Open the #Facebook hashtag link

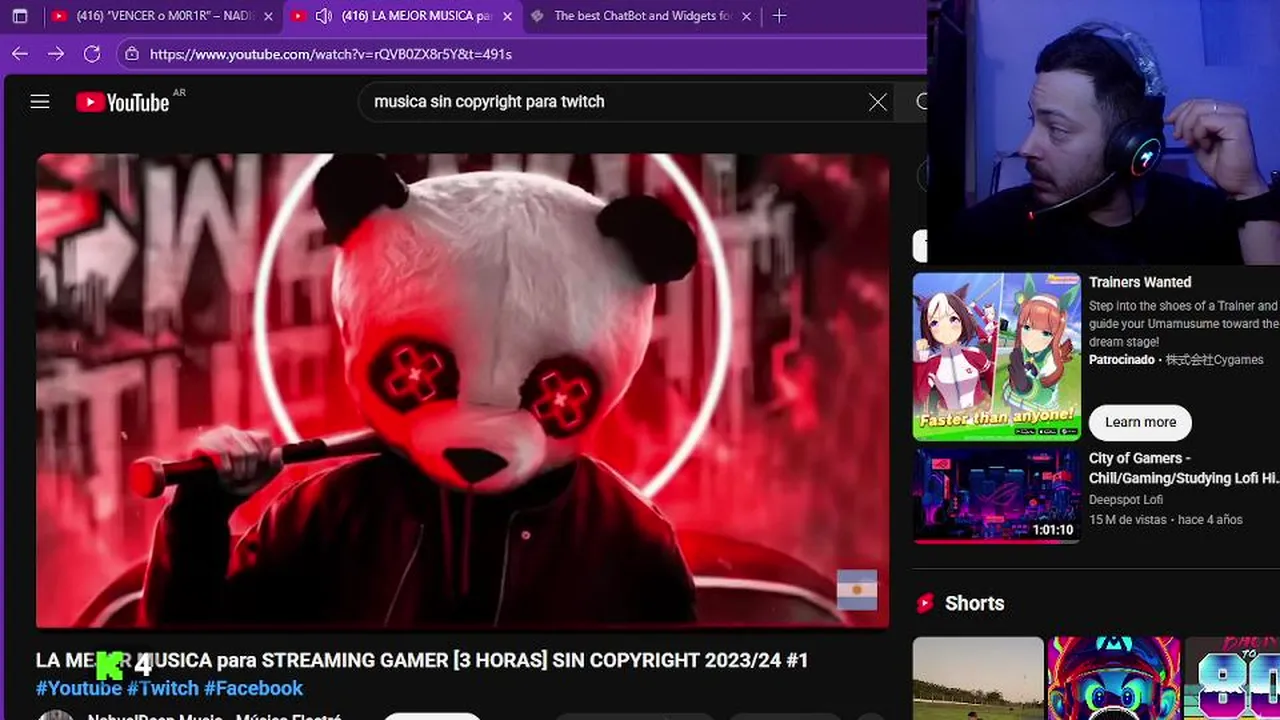click(x=253, y=688)
